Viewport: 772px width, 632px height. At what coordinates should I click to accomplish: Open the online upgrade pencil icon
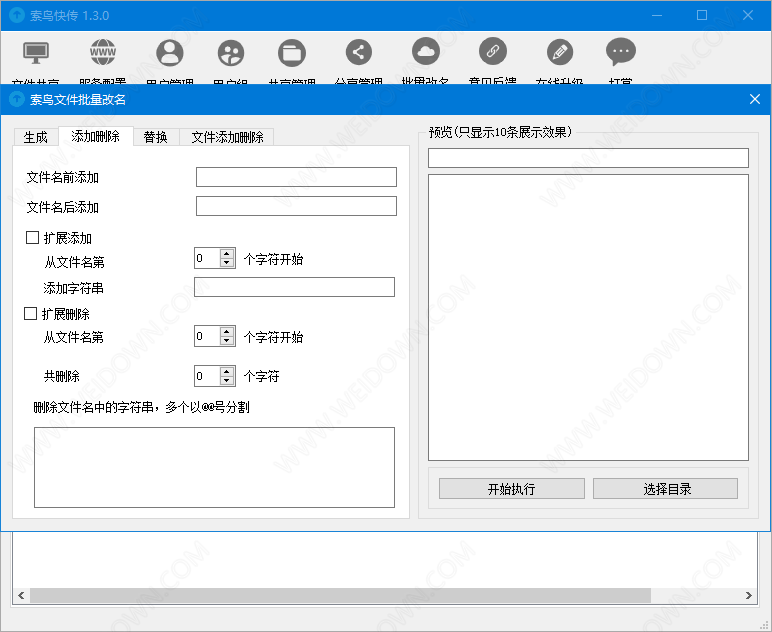[560, 52]
